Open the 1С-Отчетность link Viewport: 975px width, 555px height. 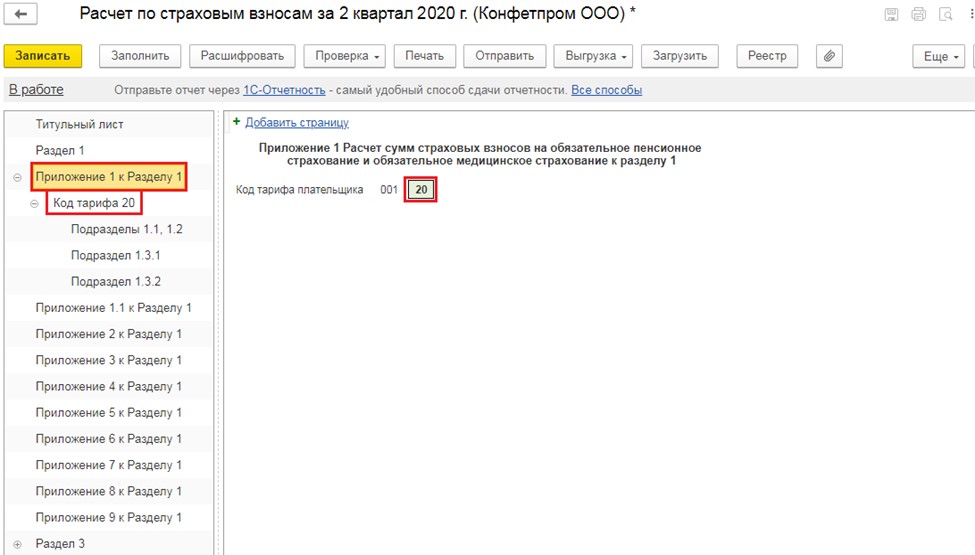[284, 90]
